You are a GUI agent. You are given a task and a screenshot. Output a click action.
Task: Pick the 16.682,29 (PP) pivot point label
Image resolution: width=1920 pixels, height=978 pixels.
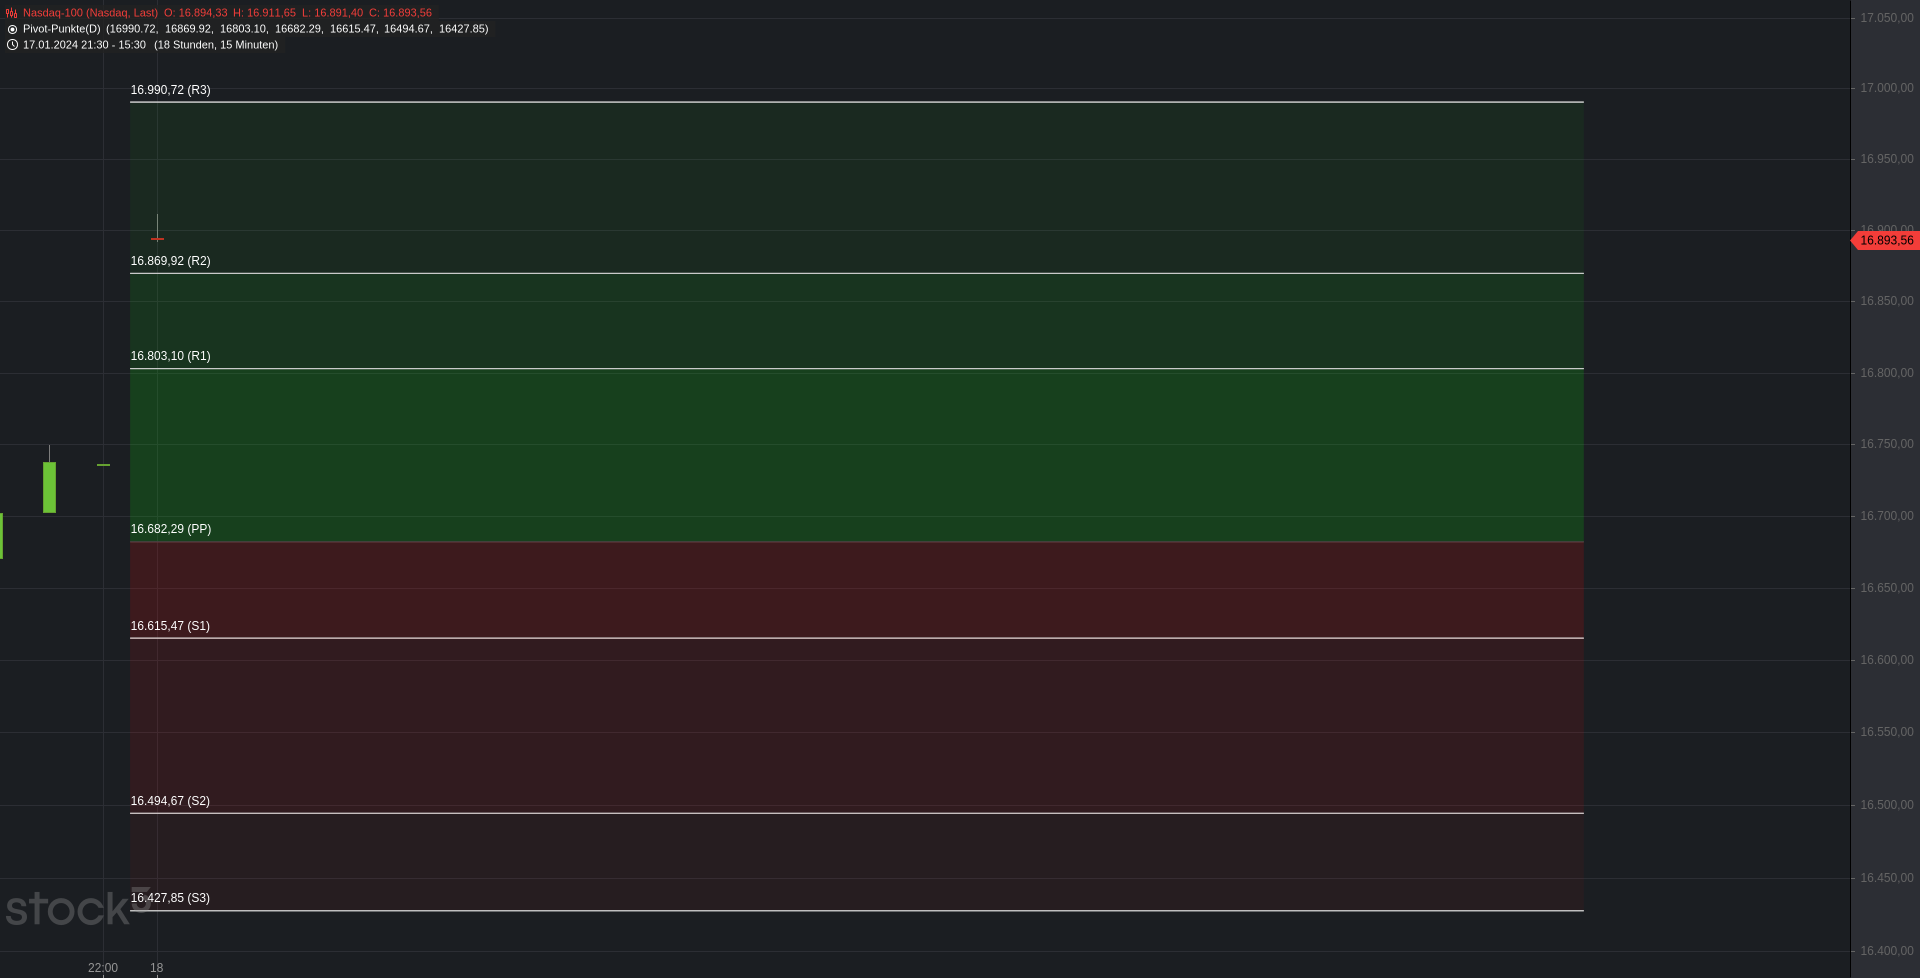[170, 529]
